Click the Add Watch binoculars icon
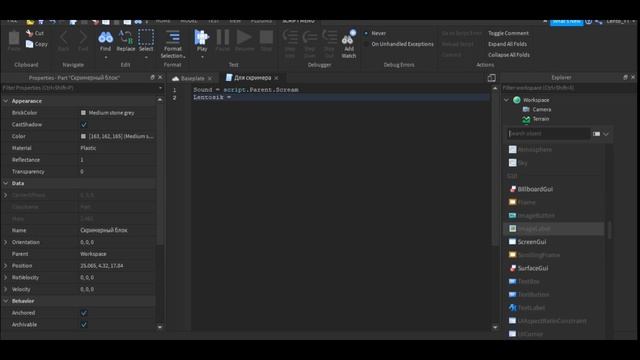This screenshot has height=360, width=640. click(x=349, y=38)
